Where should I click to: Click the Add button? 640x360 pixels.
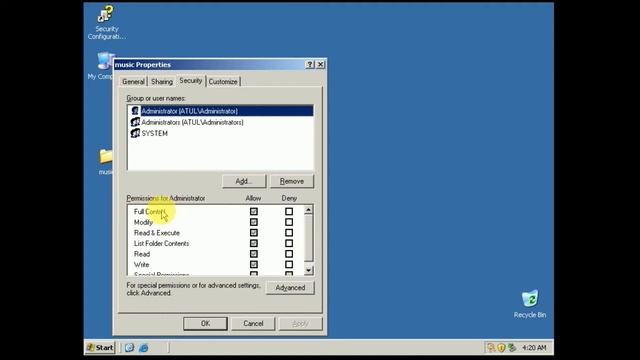244,181
